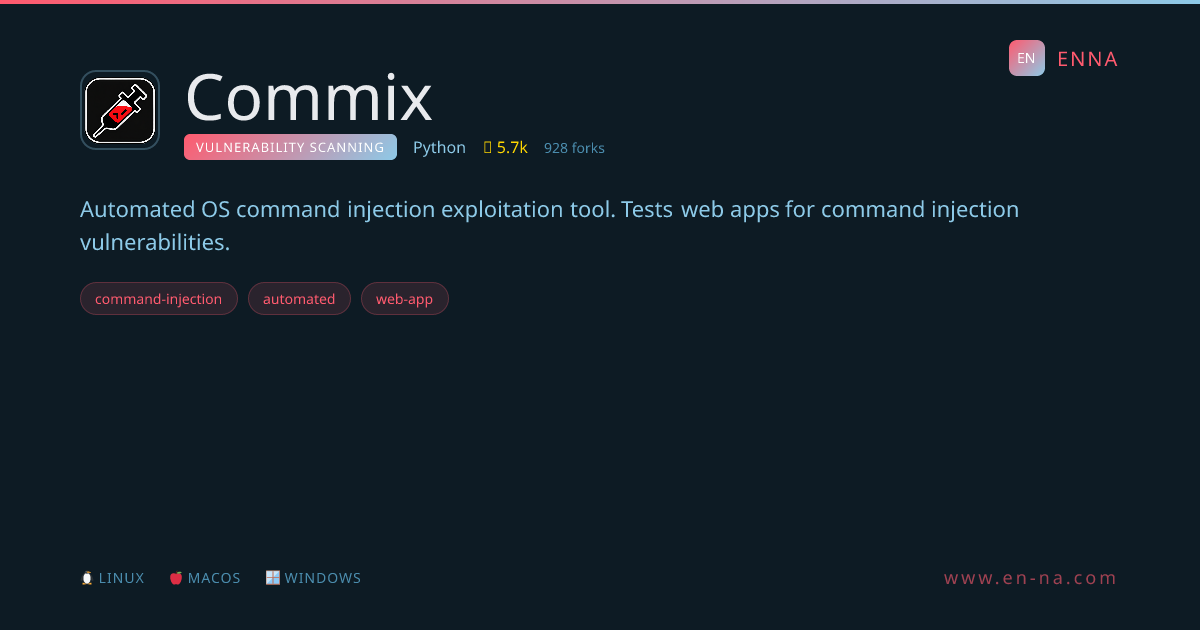Select the Vulnerability Scanning category badge
The height and width of the screenshot is (630, 1200).
(290, 147)
